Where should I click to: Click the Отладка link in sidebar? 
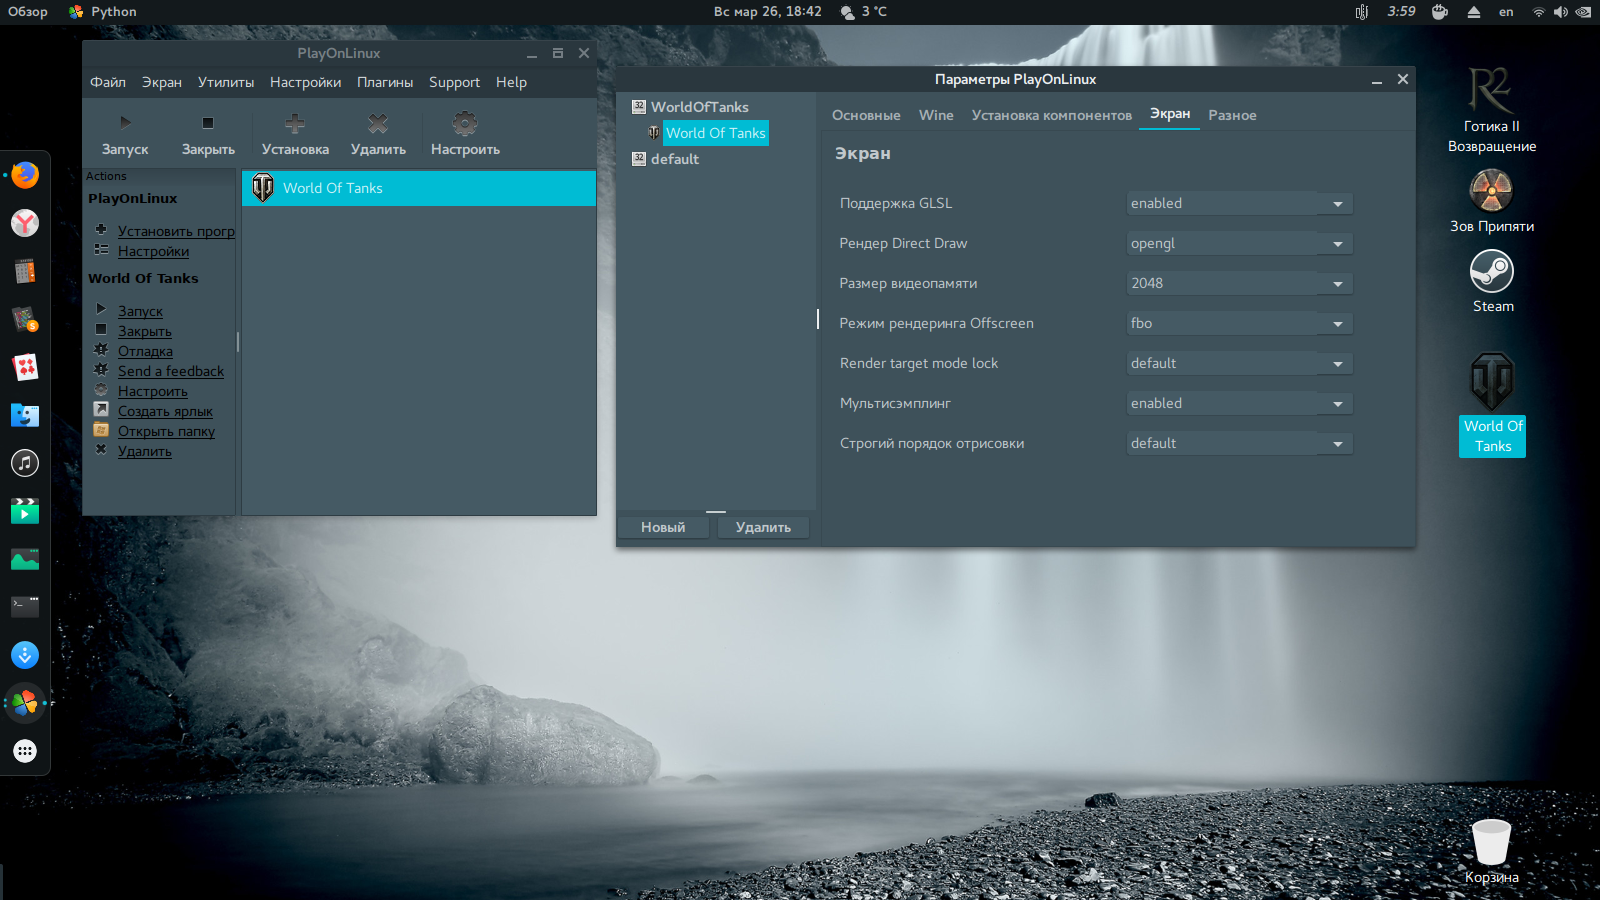click(145, 351)
